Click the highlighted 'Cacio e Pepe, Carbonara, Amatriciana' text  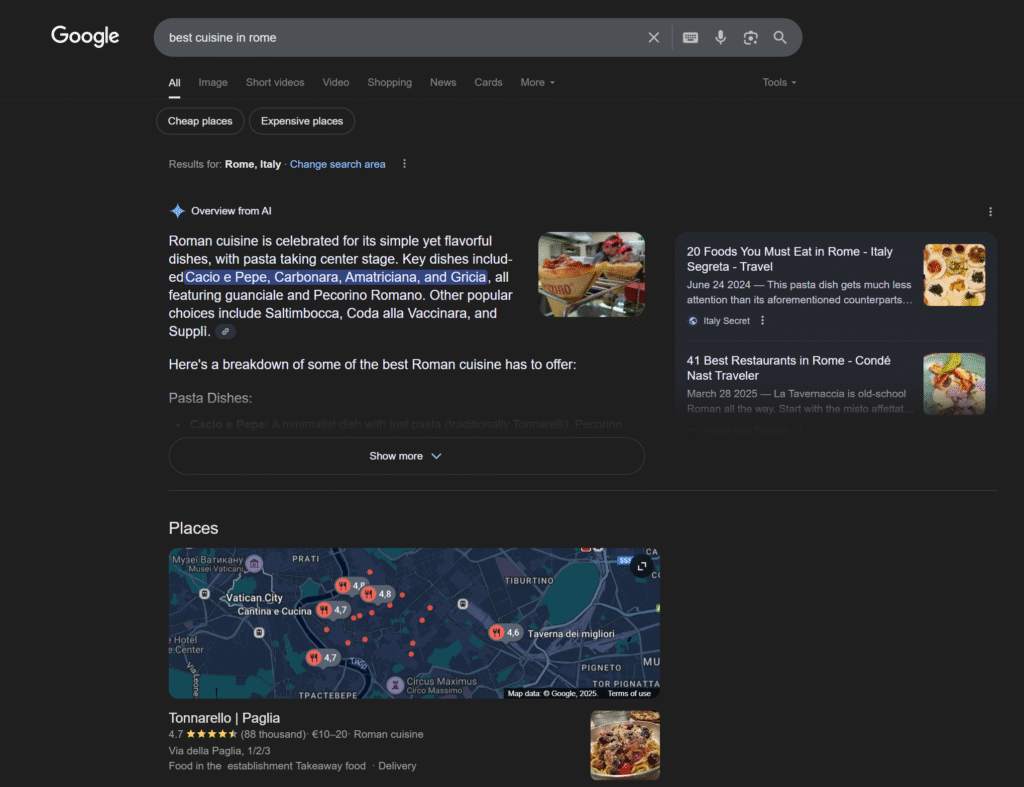pos(336,278)
